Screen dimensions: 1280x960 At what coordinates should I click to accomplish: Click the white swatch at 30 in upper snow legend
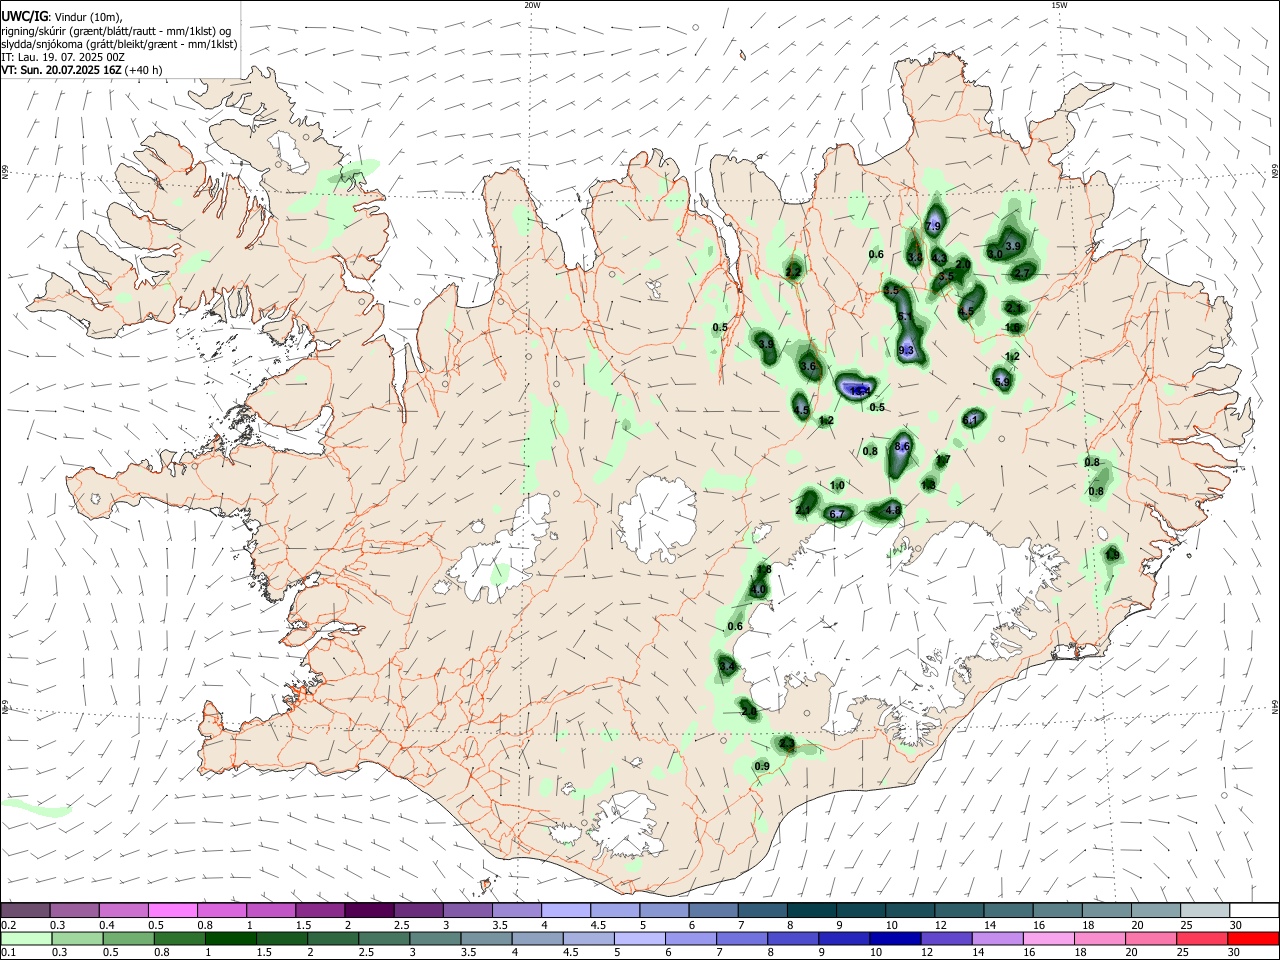point(1252,910)
